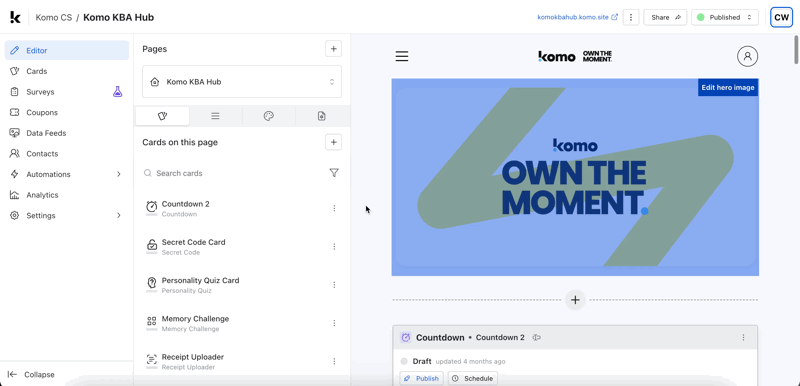Expand the Automations submenu chevron

[x=118, y=174]
